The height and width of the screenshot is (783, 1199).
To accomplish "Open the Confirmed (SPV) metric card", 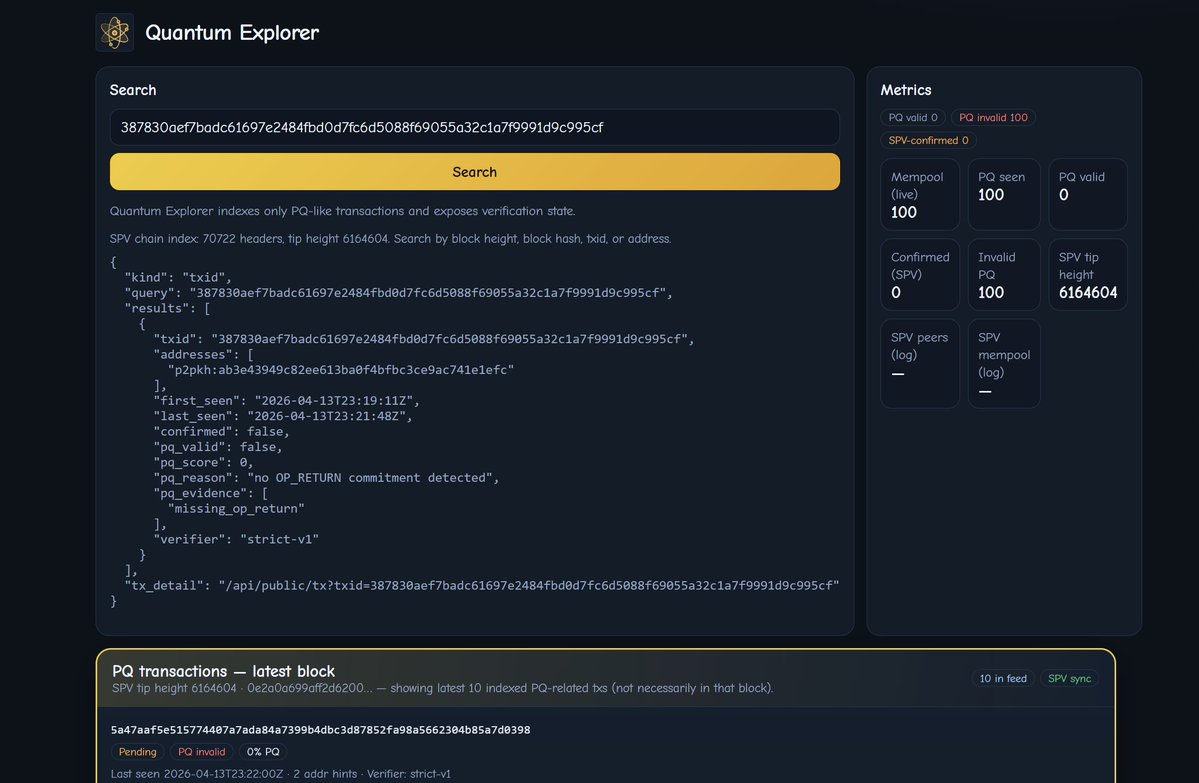I will (x=919, y=274).
